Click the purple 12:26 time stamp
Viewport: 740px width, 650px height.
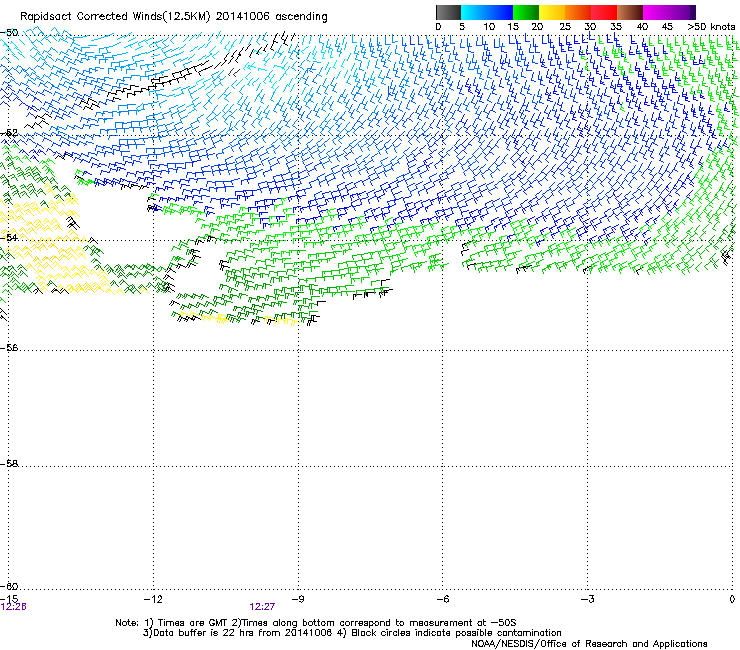(x=14, y=607)
